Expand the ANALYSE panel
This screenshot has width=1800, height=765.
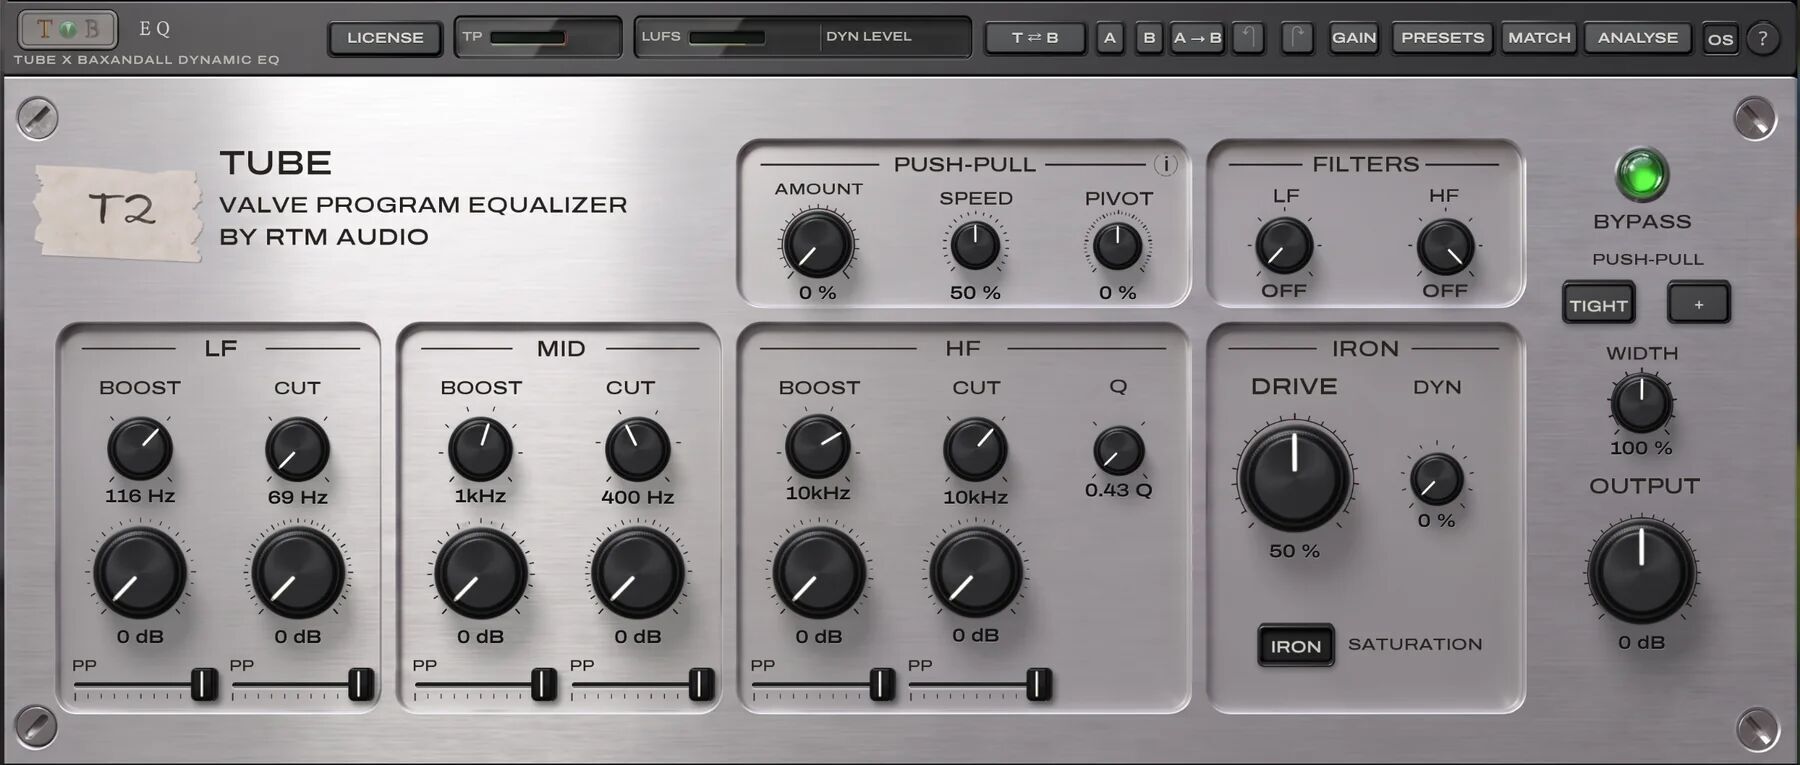pos(1638,38)
